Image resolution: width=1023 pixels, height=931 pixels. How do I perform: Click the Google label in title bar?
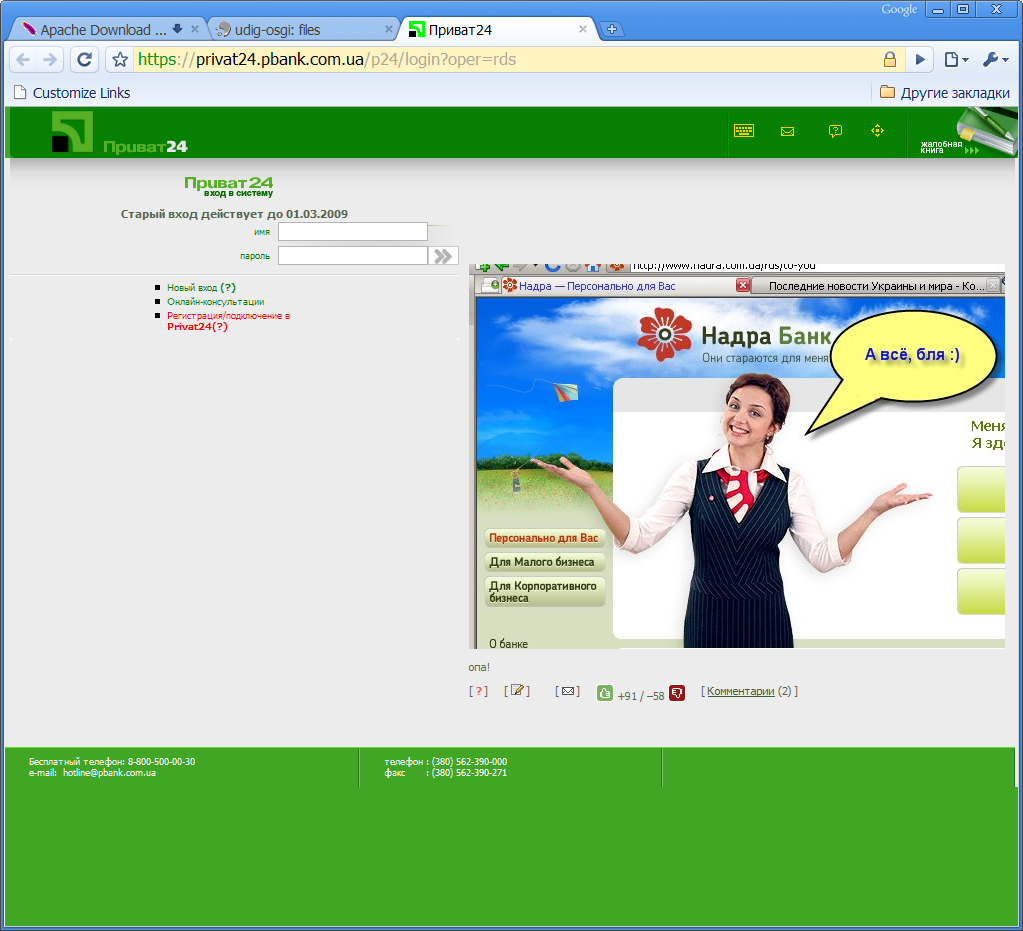pyautogui.click(x=899, y=9)
